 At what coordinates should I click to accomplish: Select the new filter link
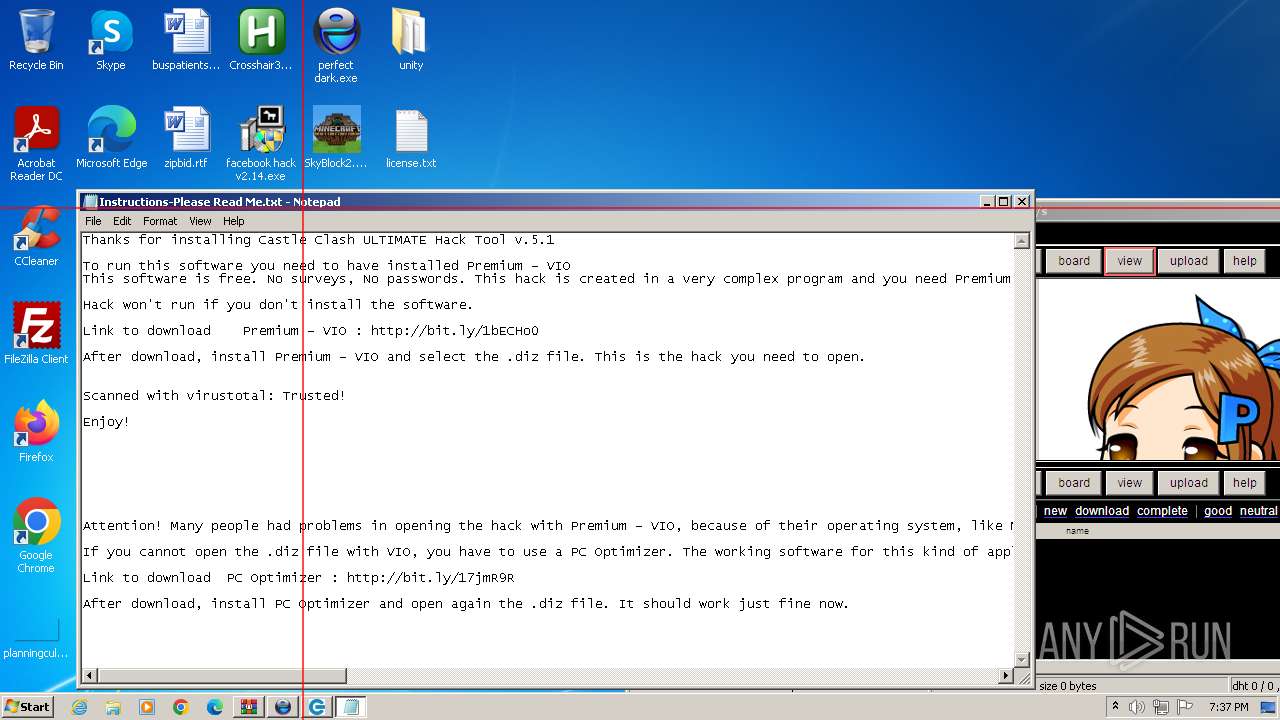click(1055, 511)
